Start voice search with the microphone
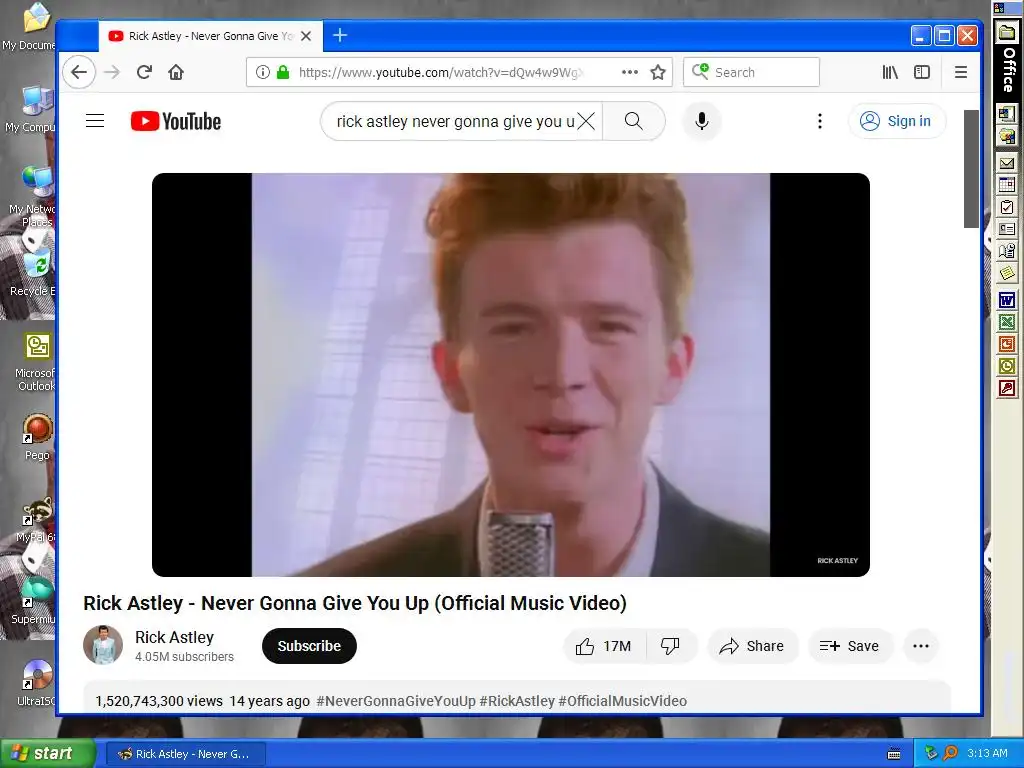 coord(701,121)
